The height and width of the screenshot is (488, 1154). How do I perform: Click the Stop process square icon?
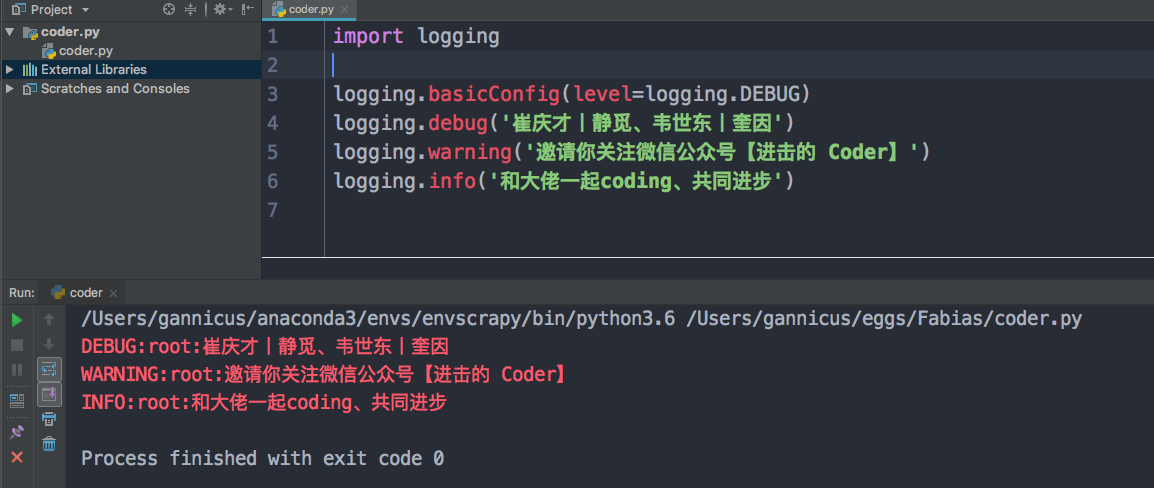[x=16, y=345]
